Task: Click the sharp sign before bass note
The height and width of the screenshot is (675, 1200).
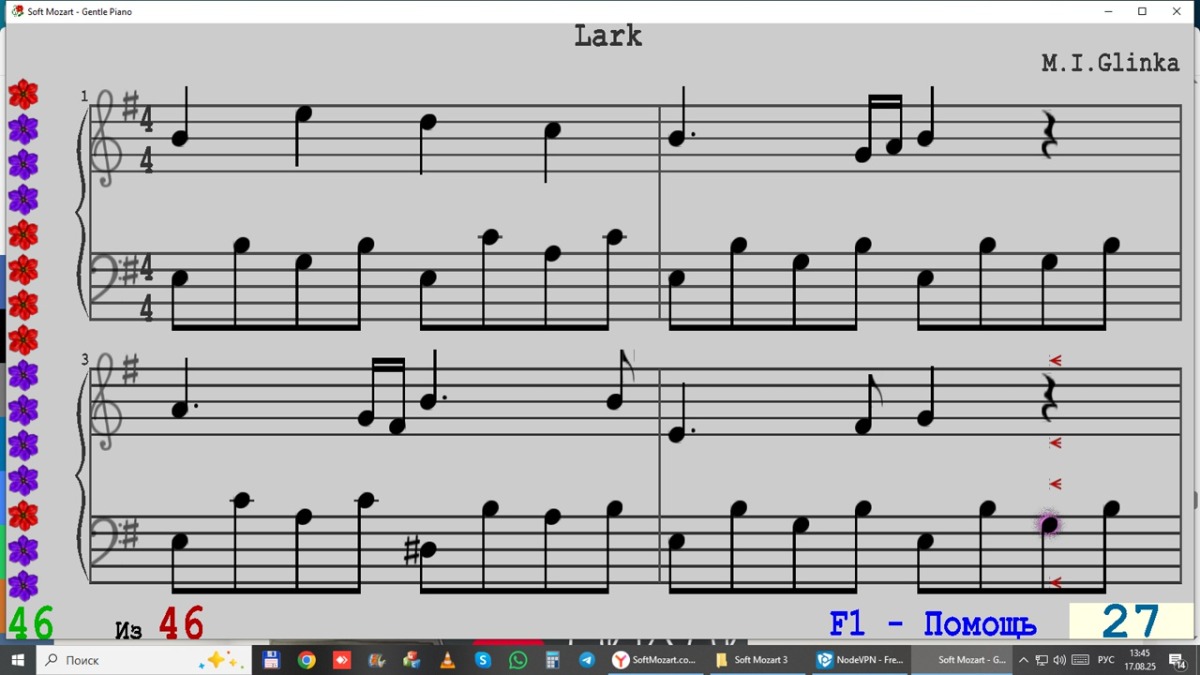Action: (410, 549)
